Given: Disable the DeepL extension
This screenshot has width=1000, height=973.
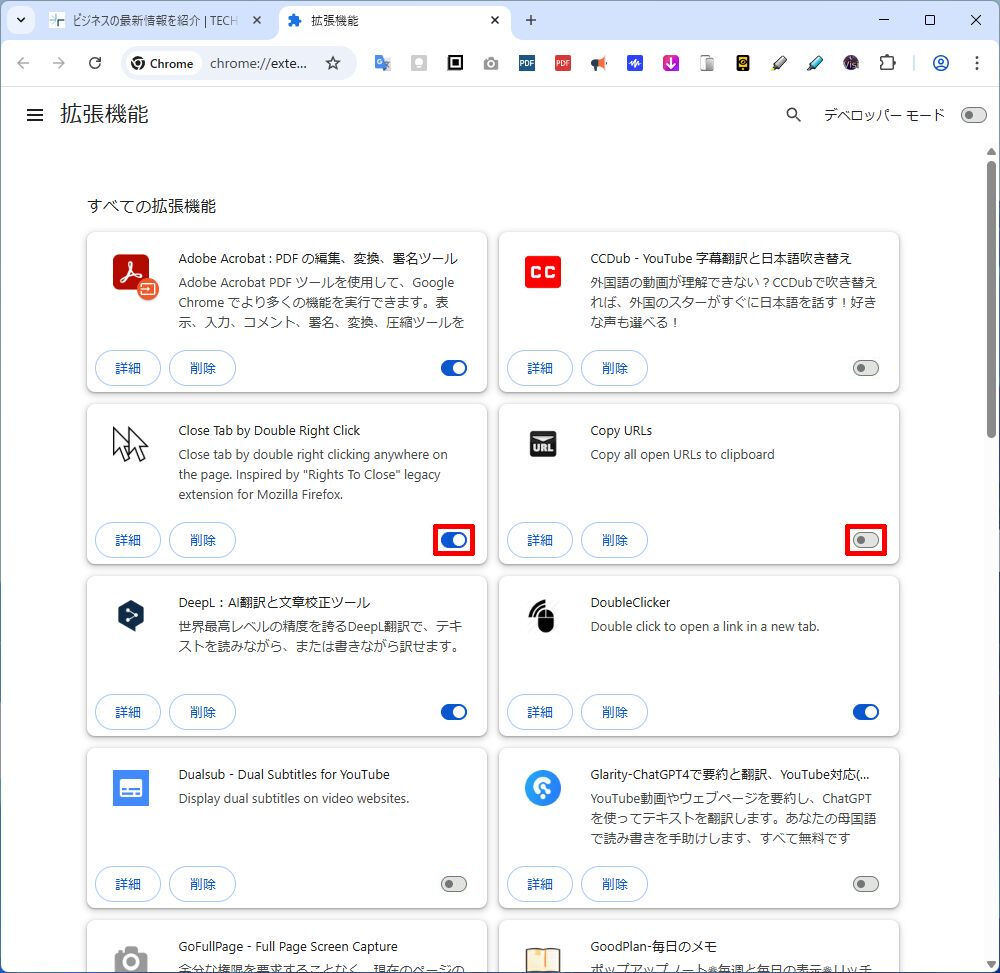Looking at the screenshot, I should point(454,712).
